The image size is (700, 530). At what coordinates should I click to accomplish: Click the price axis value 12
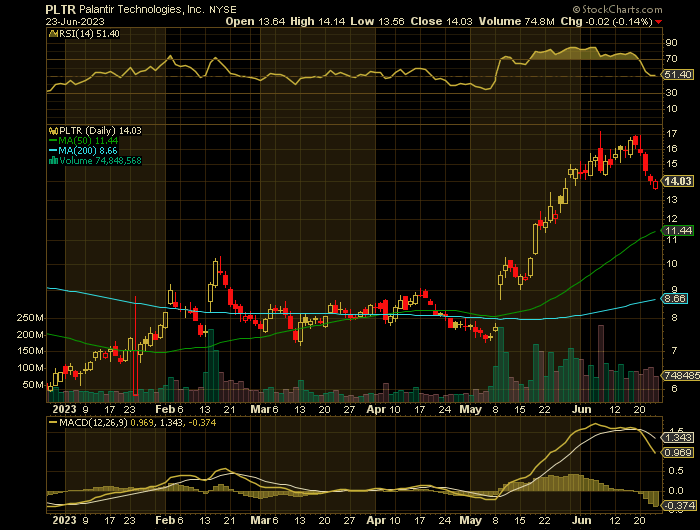coord(671,219)
